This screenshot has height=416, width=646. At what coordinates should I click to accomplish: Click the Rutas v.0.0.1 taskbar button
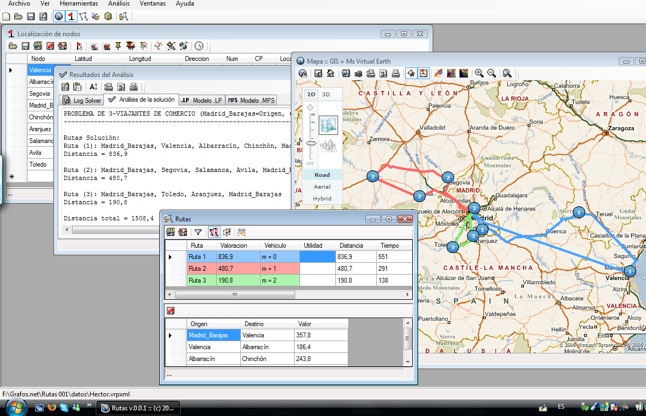coord(140,408)
